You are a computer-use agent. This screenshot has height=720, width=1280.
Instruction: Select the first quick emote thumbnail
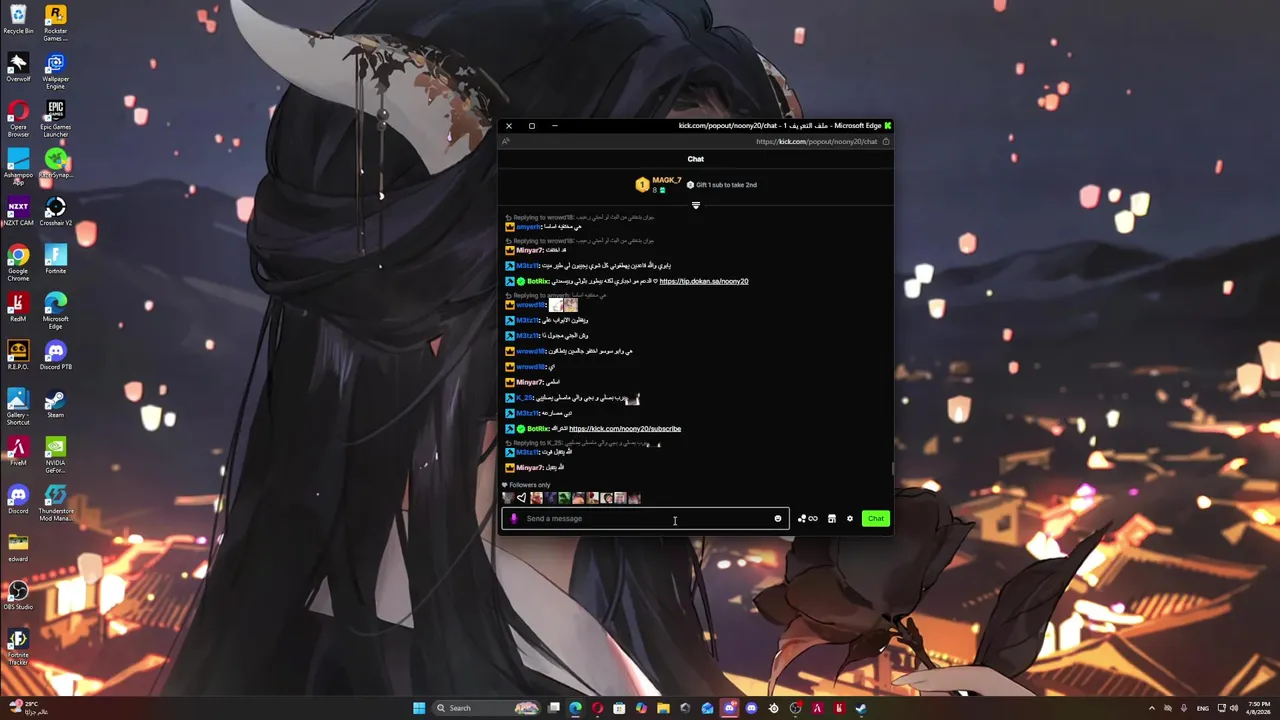coord(508,498)
